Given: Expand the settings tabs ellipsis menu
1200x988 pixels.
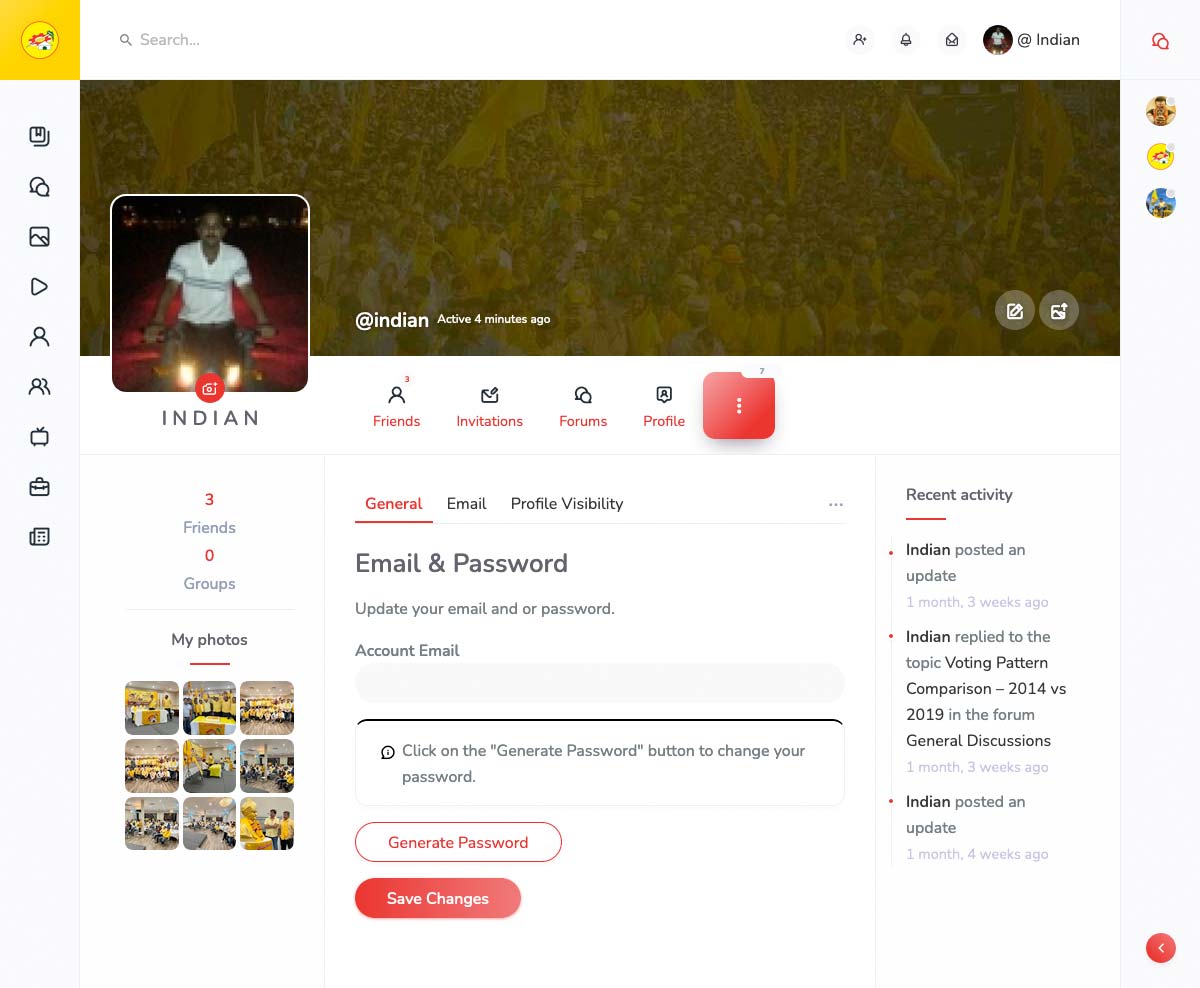Looking at the screenshot, I should [836, 505].
